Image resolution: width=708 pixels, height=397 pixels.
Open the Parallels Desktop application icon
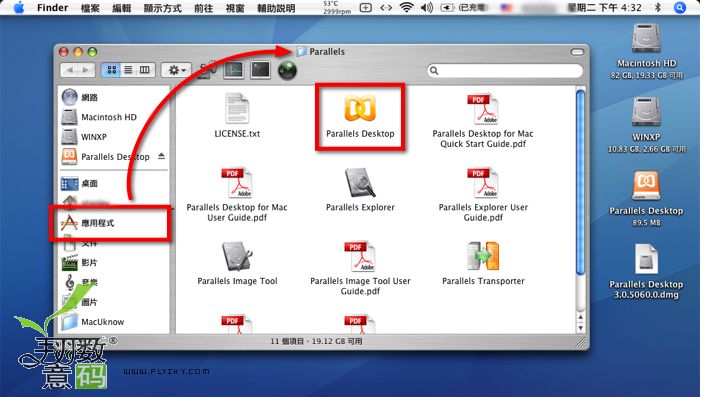[x=360, y=109]
